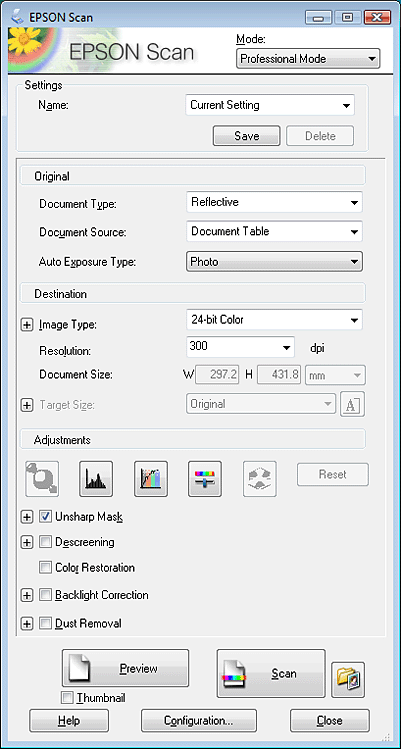This screenshot has height=749, width=401.
Task: Click the Color Palette icon
Action: (x=260, y=478)
